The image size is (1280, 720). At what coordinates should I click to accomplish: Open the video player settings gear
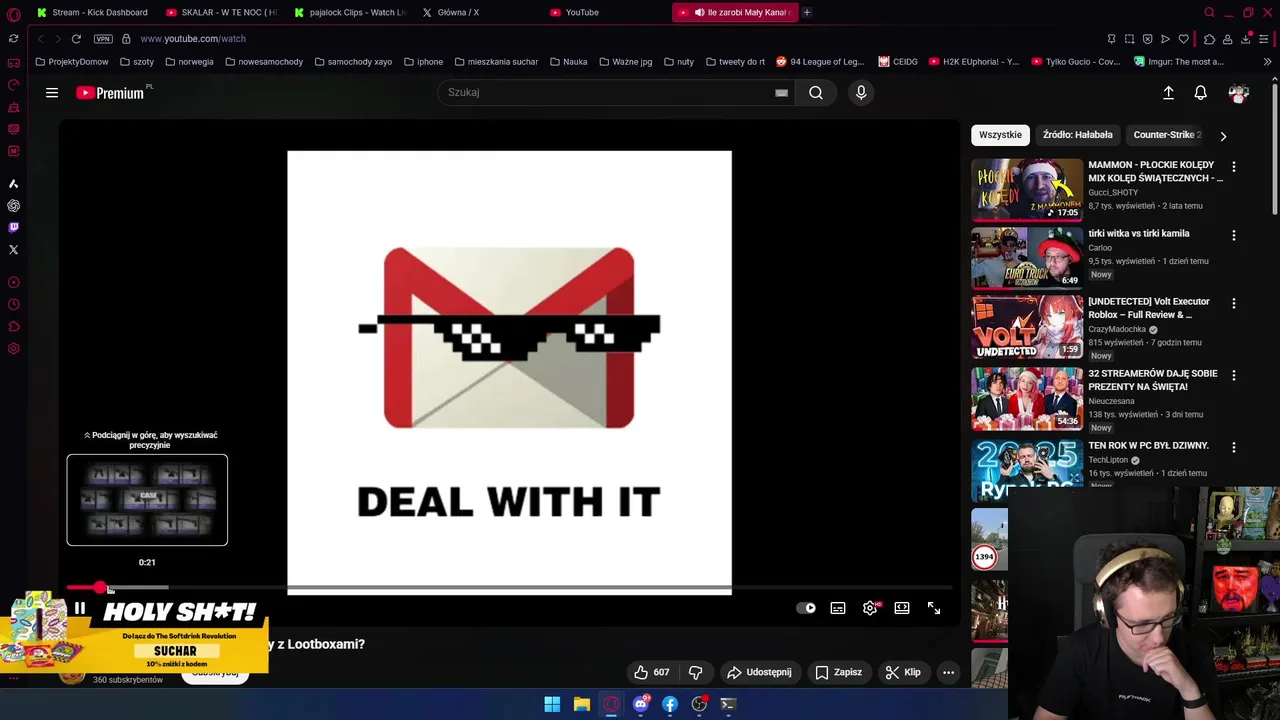tap(870, 608)
